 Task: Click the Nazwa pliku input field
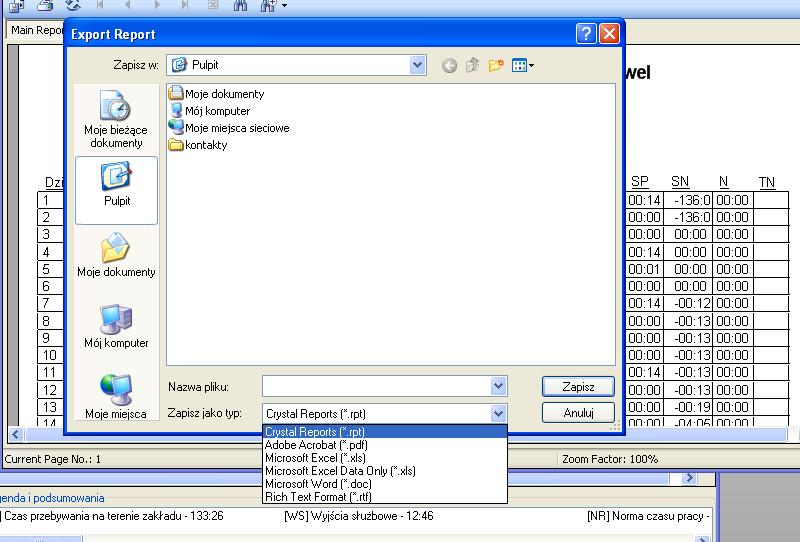point(377,386)
